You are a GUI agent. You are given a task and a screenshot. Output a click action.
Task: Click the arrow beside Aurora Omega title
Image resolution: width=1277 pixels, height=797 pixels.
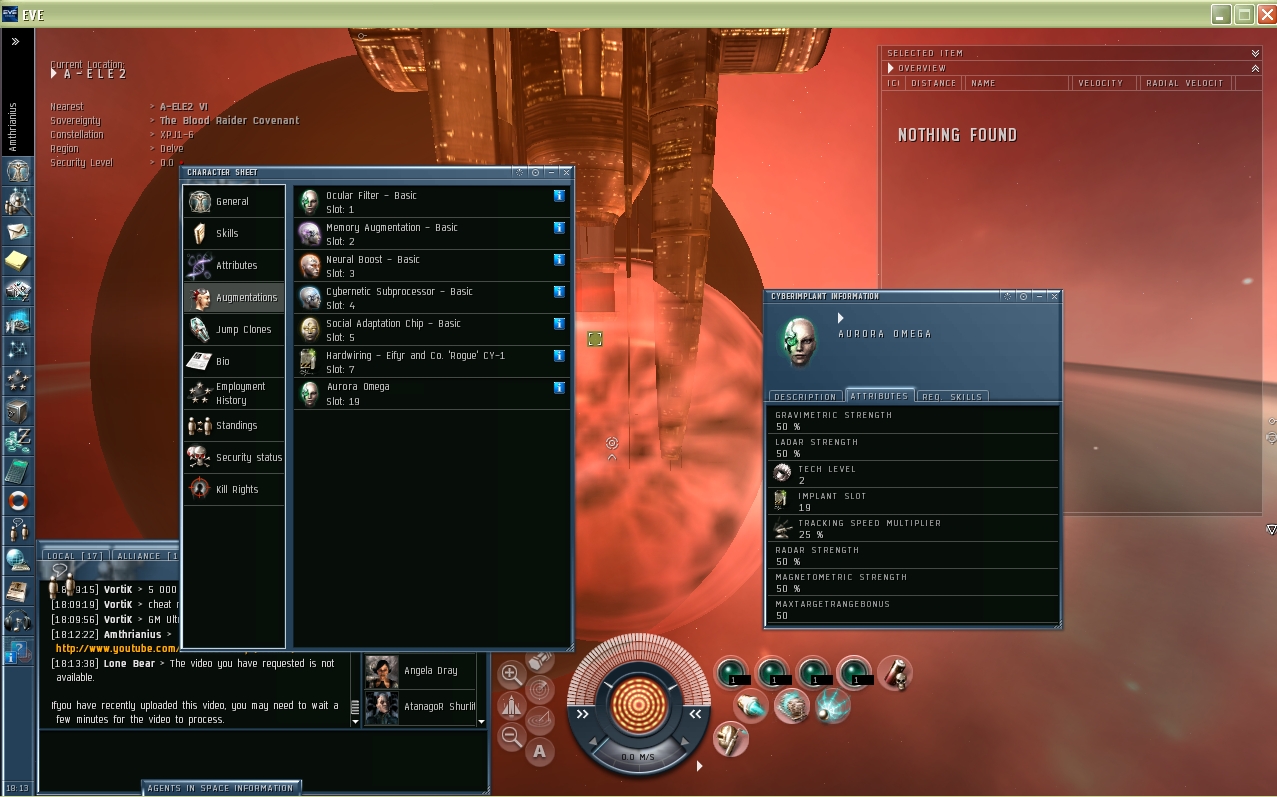(x=841, y=318)
